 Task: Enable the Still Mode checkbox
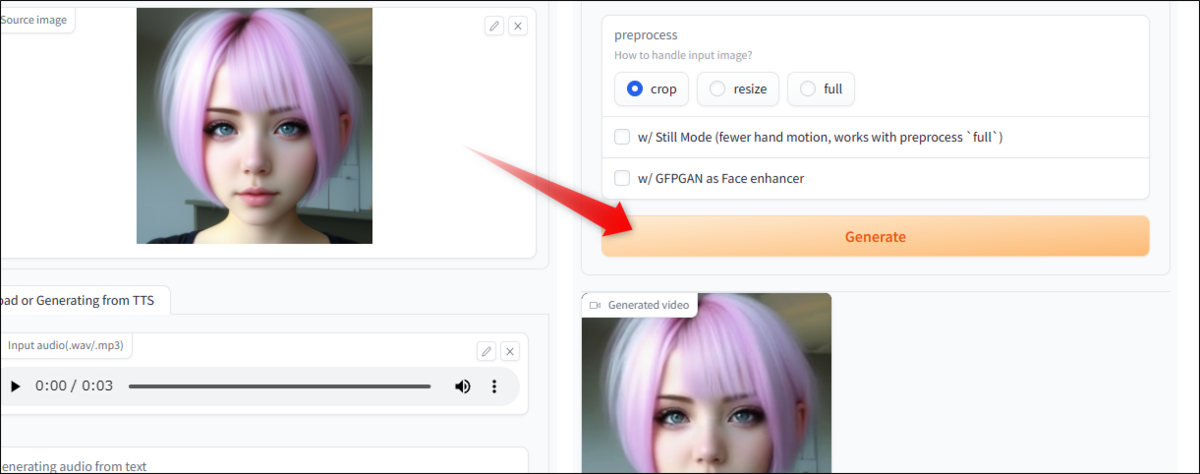[x=622, y=137]
